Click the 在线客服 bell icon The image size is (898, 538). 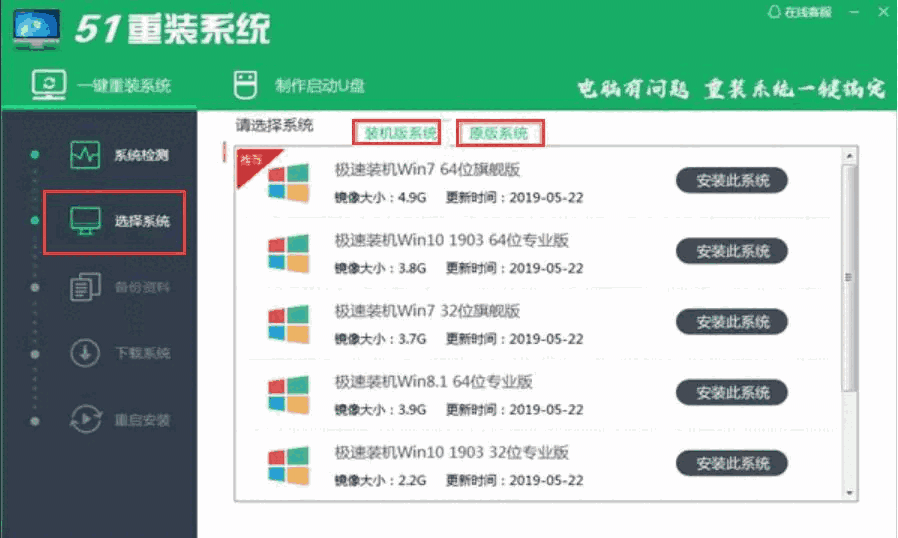click(x=774, y=12)
